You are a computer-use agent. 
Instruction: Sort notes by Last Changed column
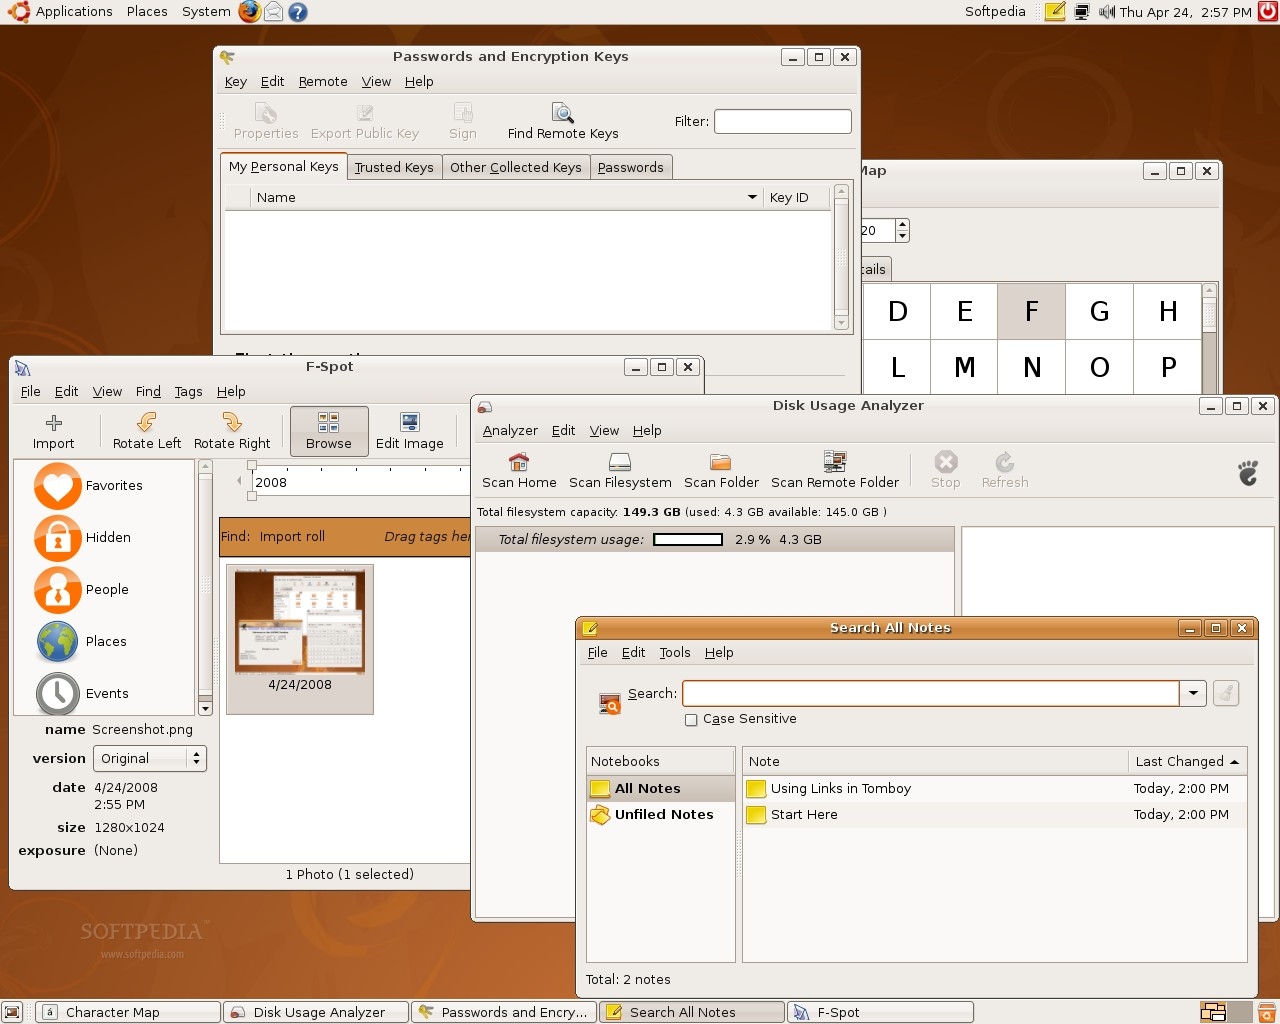pyautogui.click(x=1187, y=762)
